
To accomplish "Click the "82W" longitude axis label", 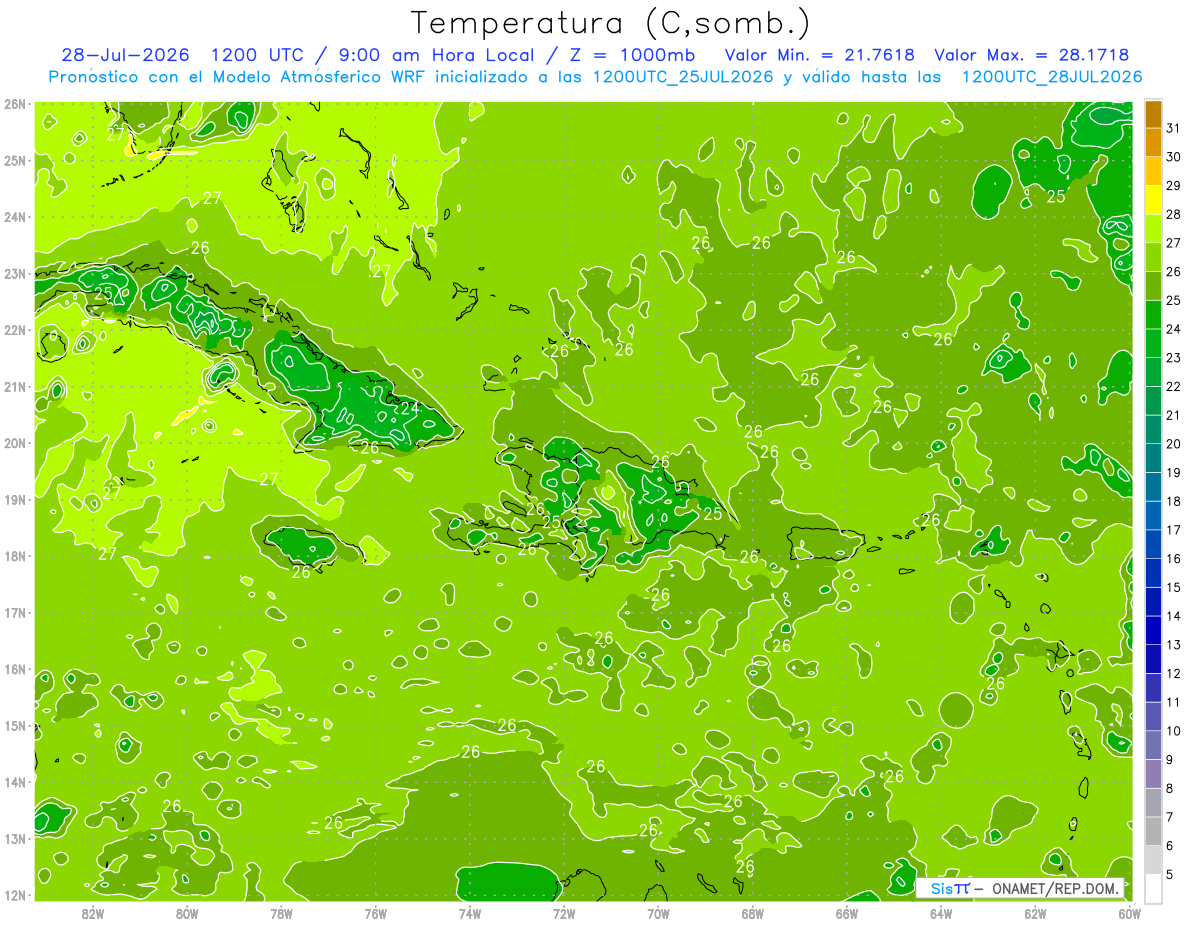I will (x=93, y=913).
